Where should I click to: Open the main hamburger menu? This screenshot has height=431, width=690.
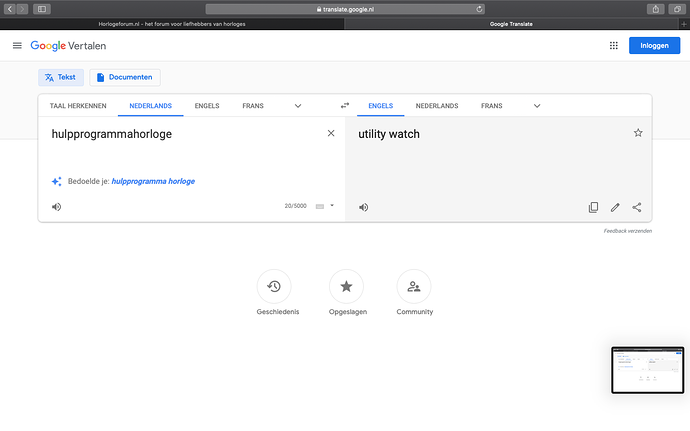click(x=17, y=45)
